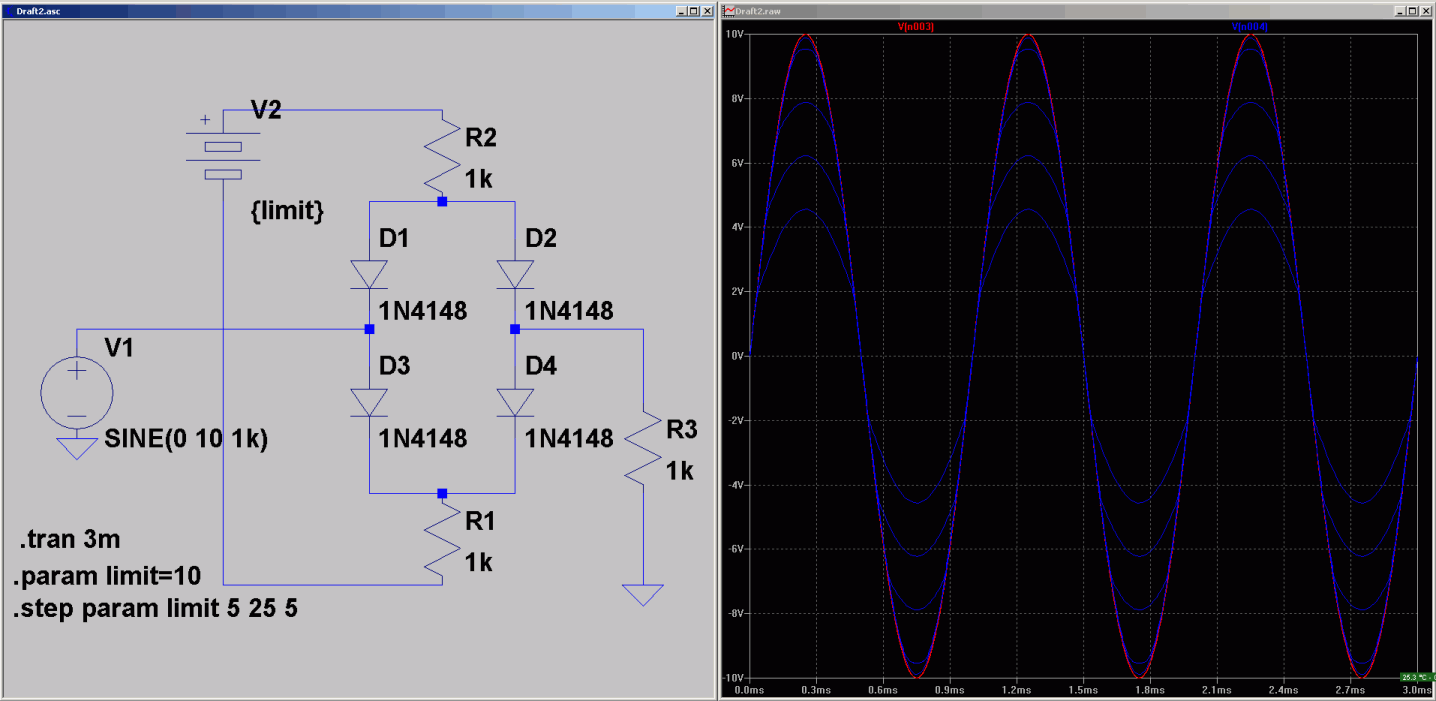Click the red V(n003) trace label

tap(915, 27)
